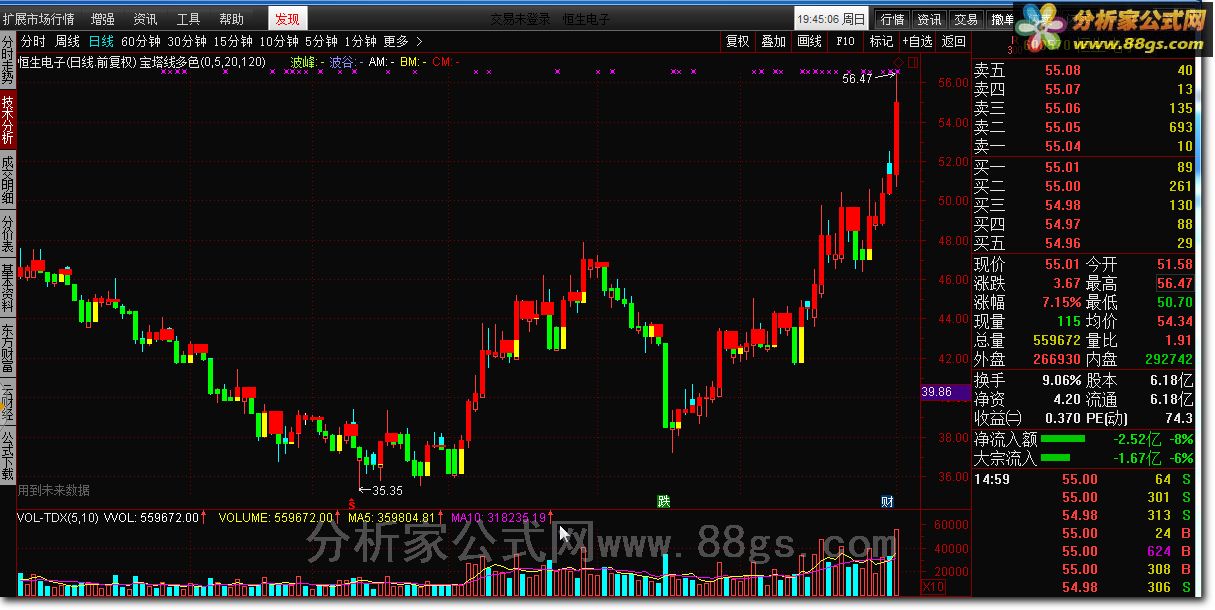
Task: Click the 大宗流入 green bar
Action: coord(1053,458)
